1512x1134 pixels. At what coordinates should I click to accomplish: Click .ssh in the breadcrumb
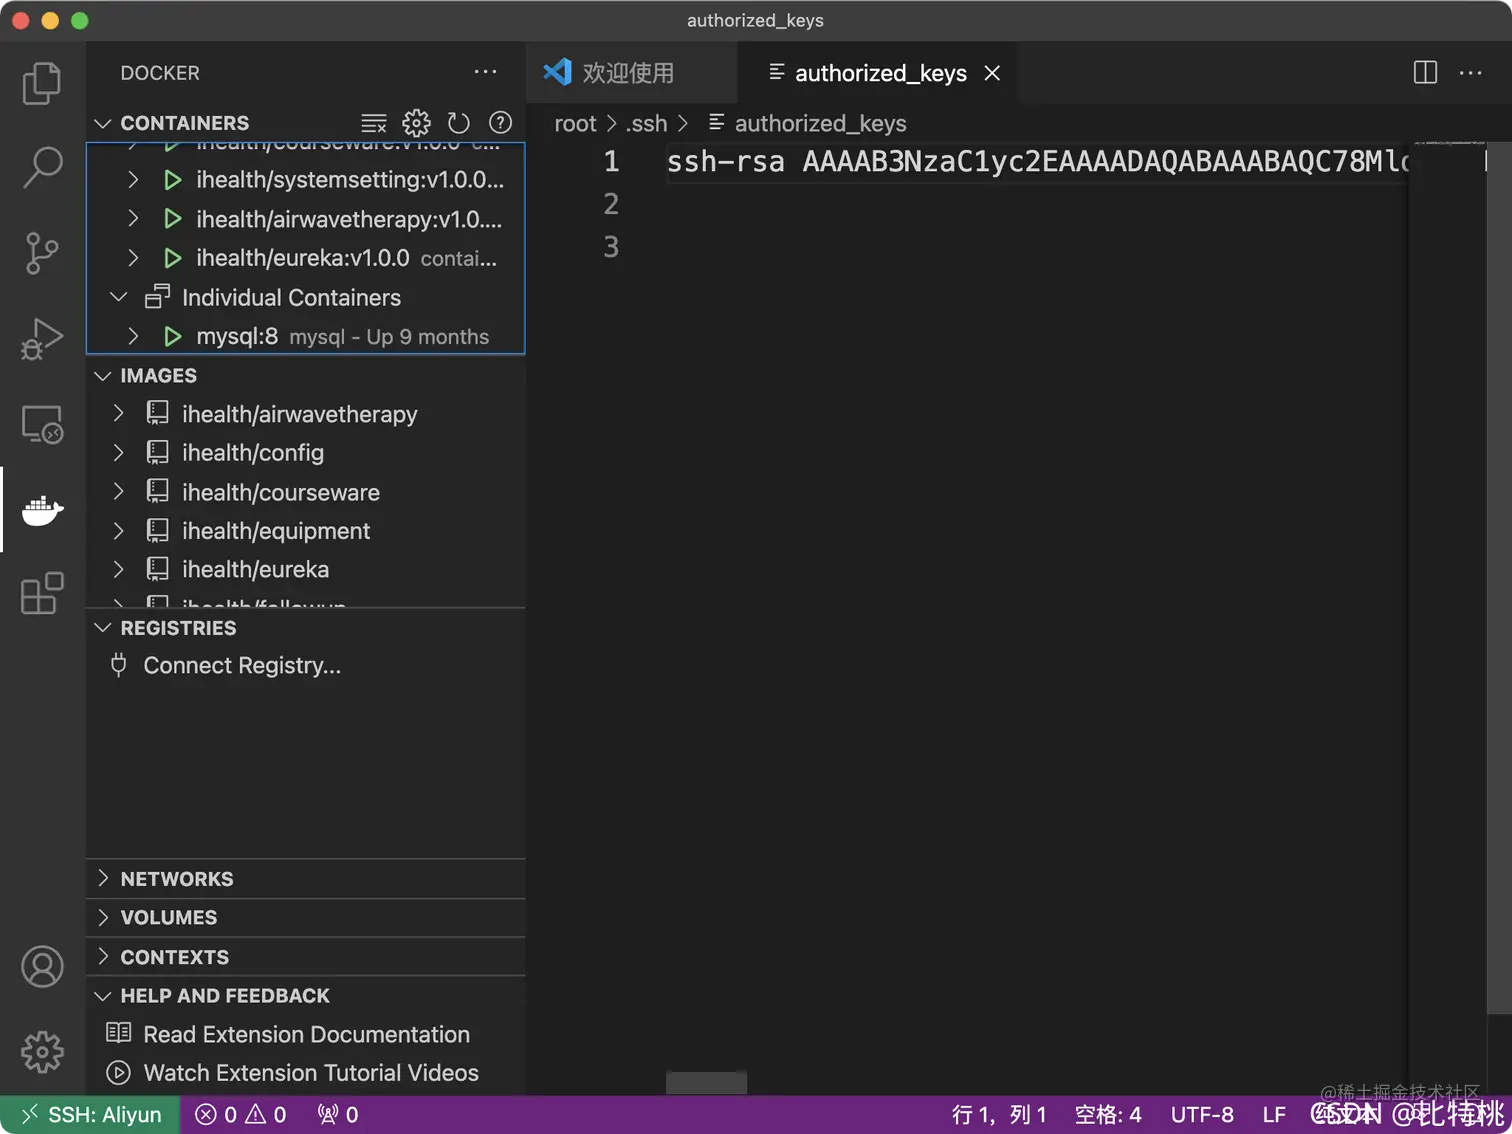click(x=647, y=123)
